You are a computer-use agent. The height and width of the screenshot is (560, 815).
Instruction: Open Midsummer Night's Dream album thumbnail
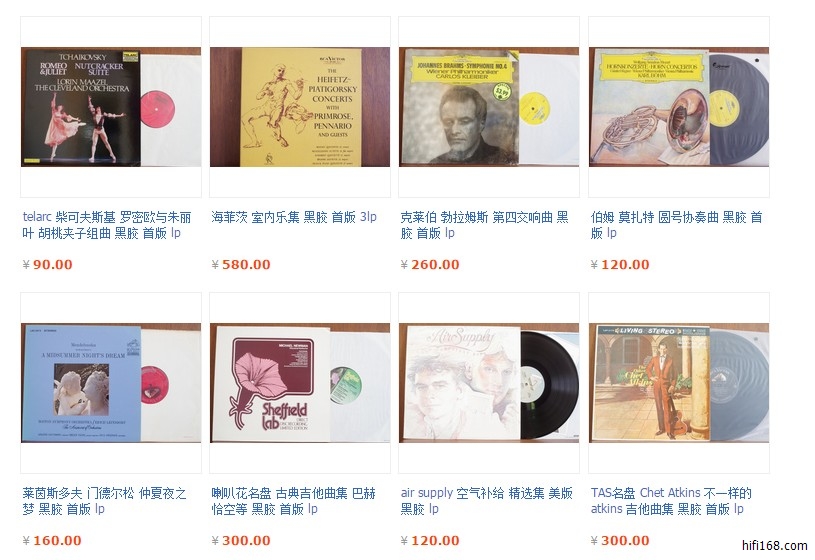(111, 383)
